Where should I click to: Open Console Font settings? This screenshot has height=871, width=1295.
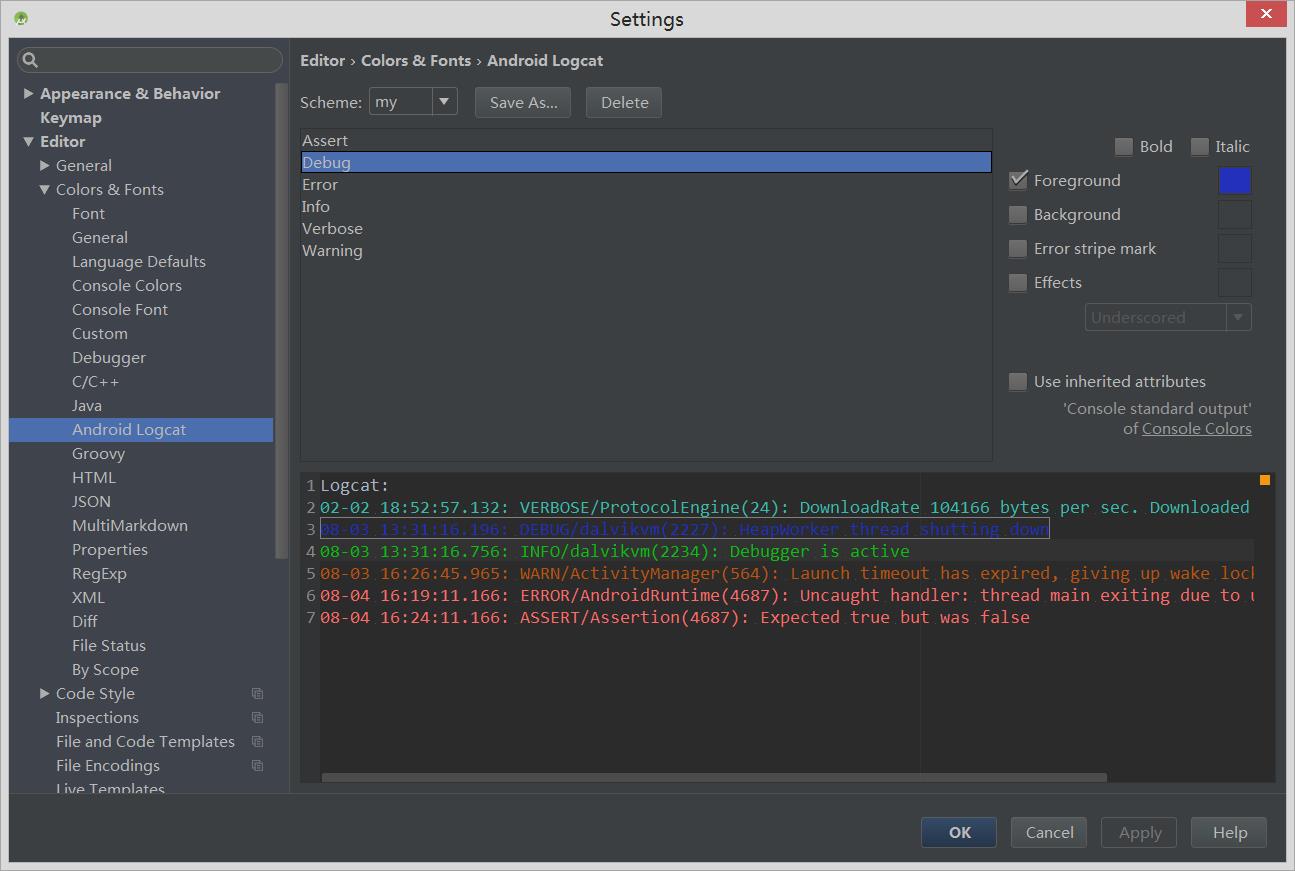click(120, 309)
